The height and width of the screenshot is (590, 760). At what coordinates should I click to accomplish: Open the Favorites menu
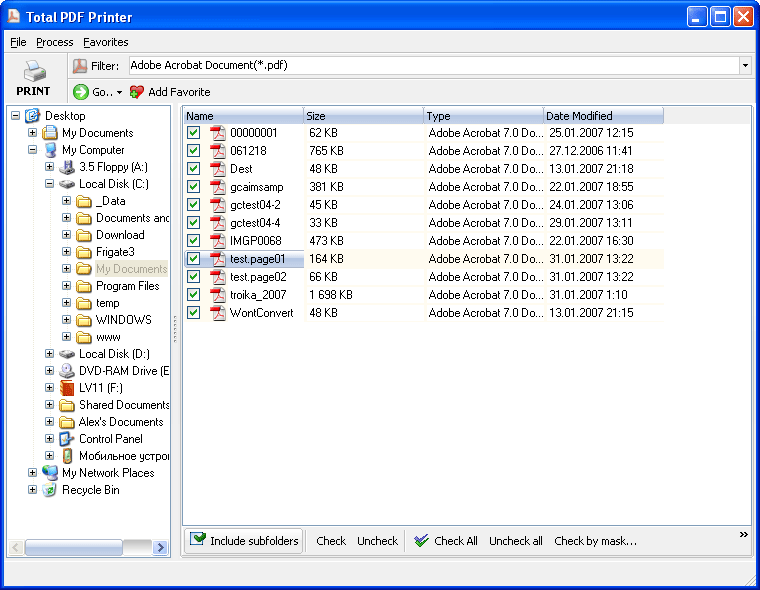105,42
